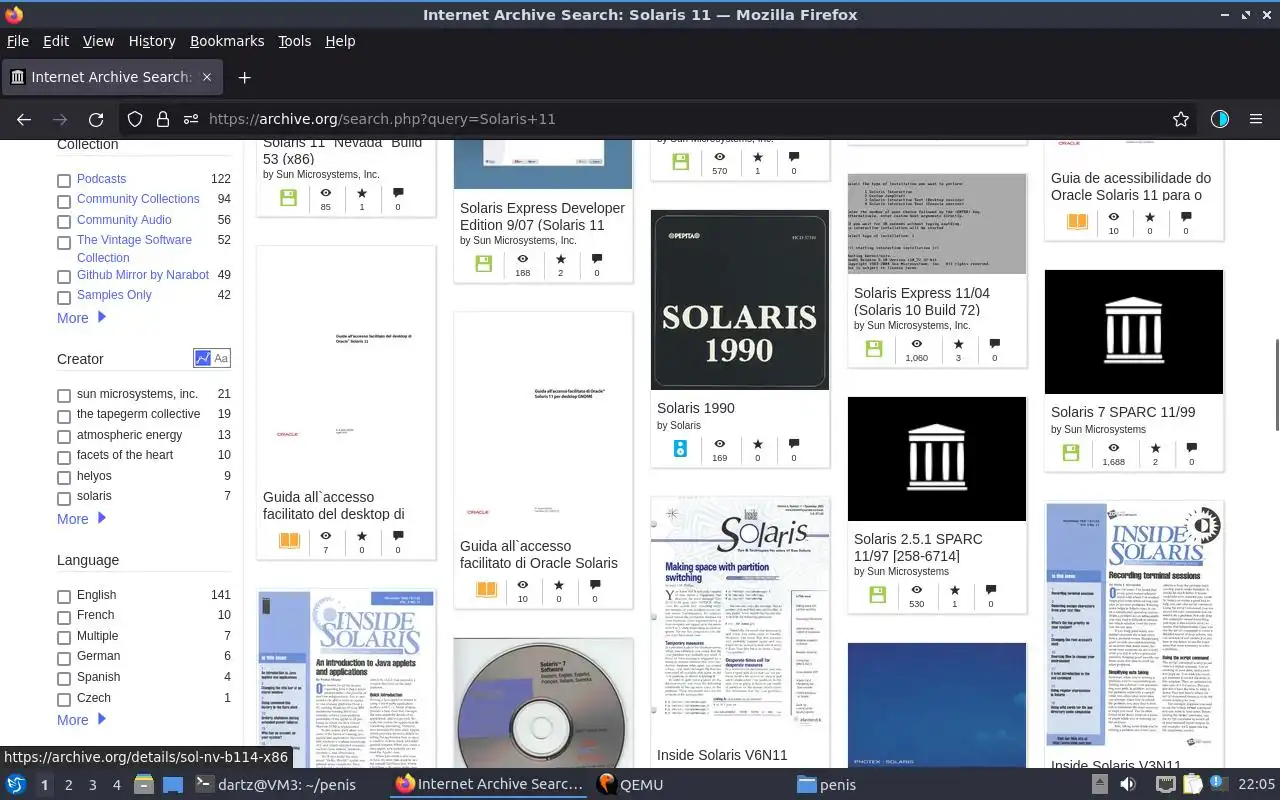Open the Inside Solaris V6N11 title
This screenshot has width=1280, height=800.
722,755
